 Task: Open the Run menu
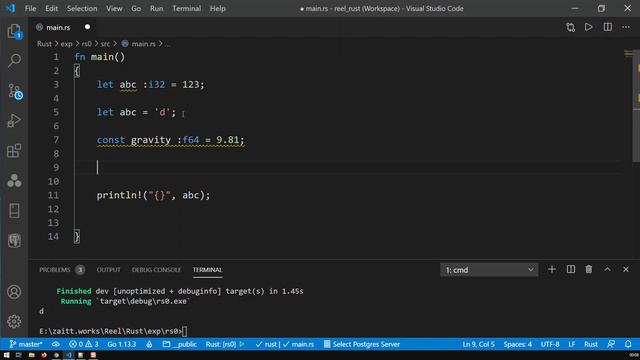[x=156, y=8]
